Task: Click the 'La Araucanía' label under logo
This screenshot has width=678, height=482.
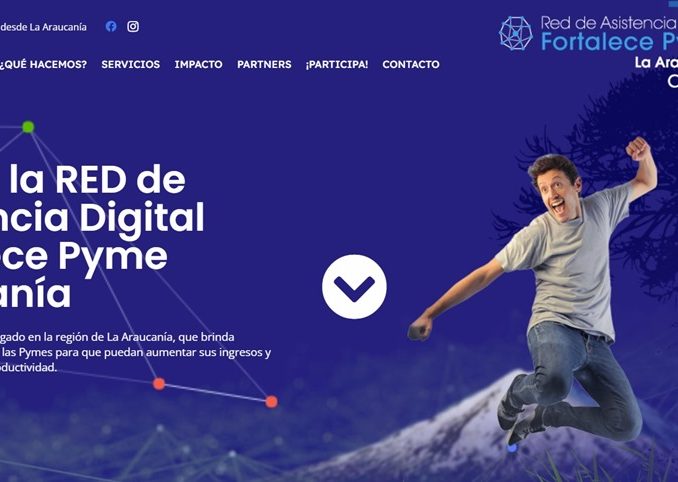Action: [656, 63]
